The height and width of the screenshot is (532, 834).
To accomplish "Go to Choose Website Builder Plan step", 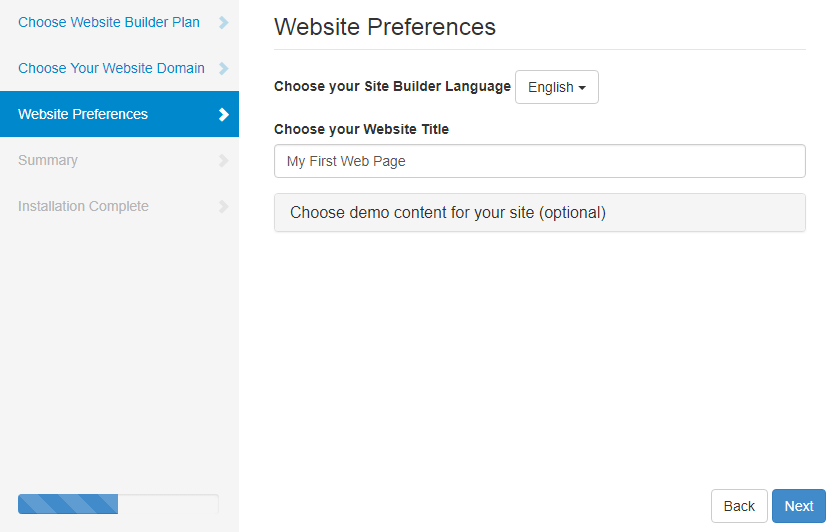I will tap(109, 22).
